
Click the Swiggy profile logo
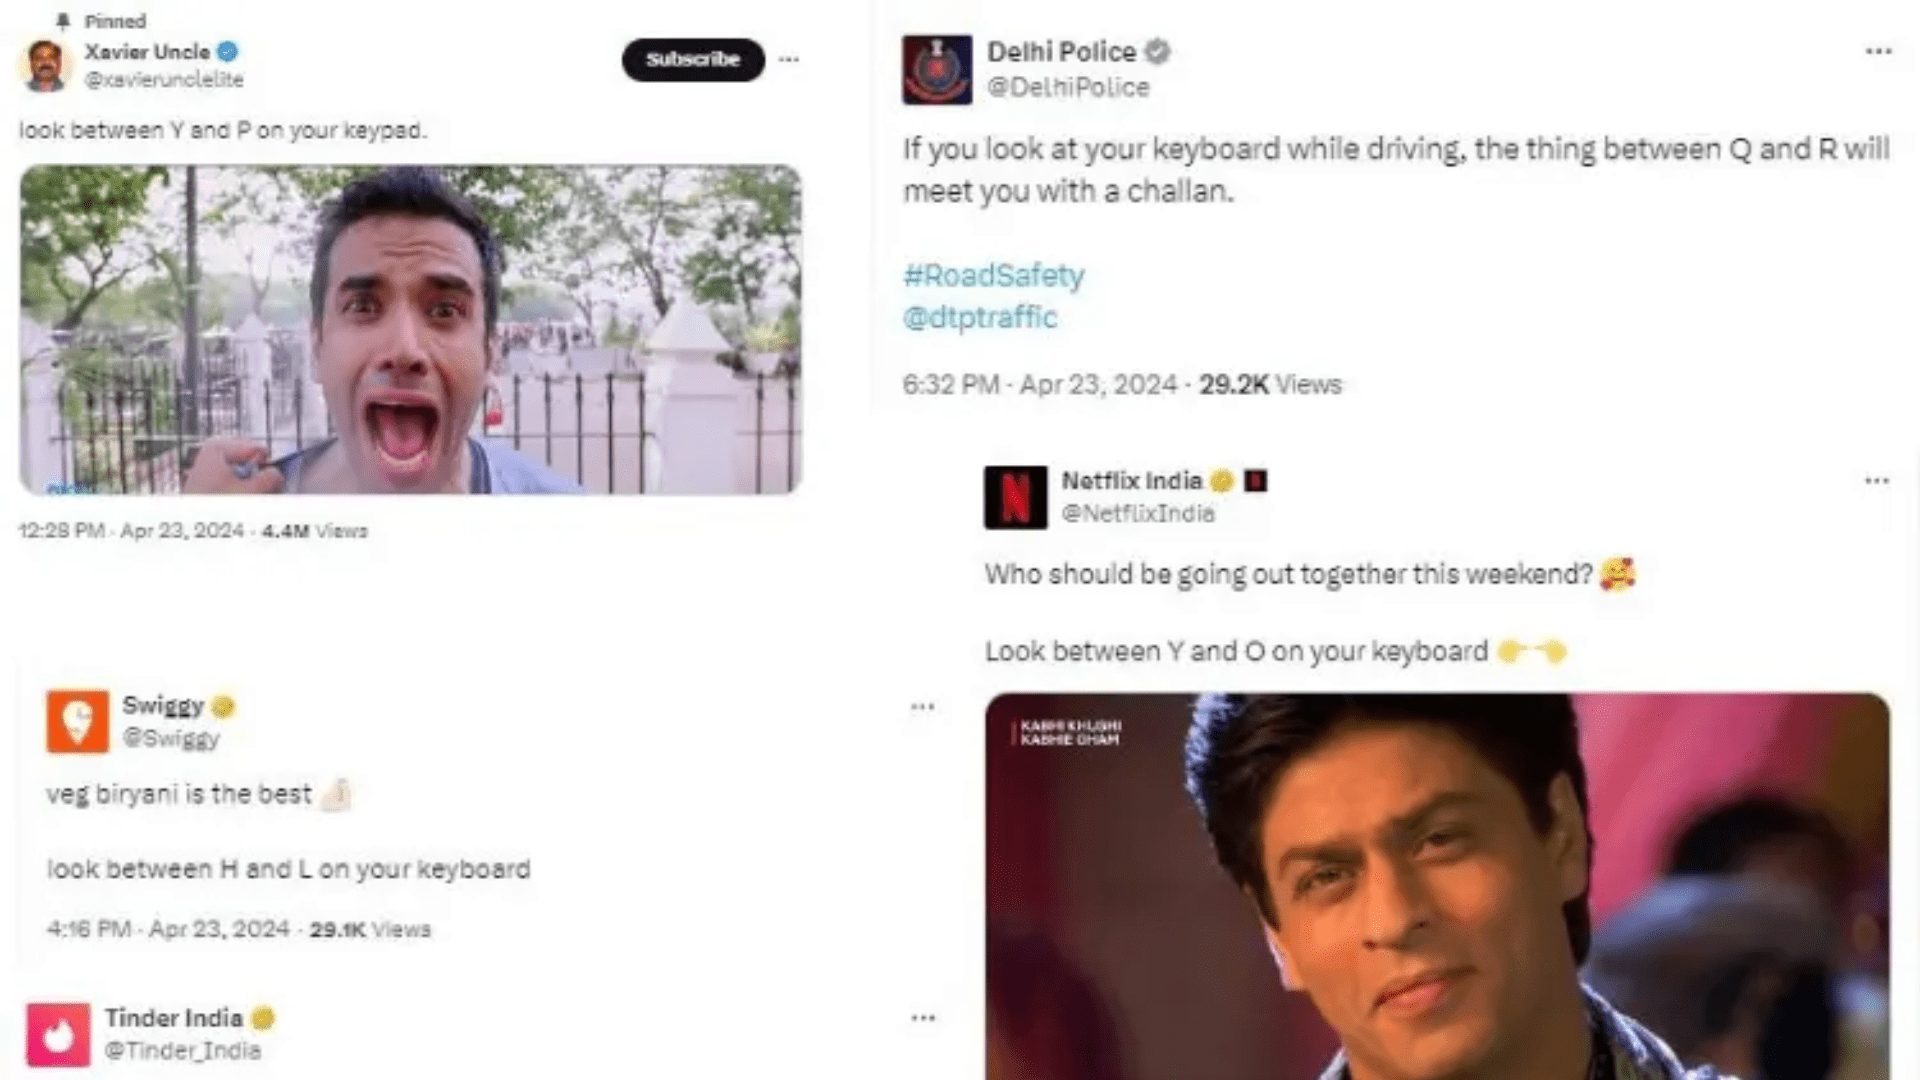click(77, 721)
